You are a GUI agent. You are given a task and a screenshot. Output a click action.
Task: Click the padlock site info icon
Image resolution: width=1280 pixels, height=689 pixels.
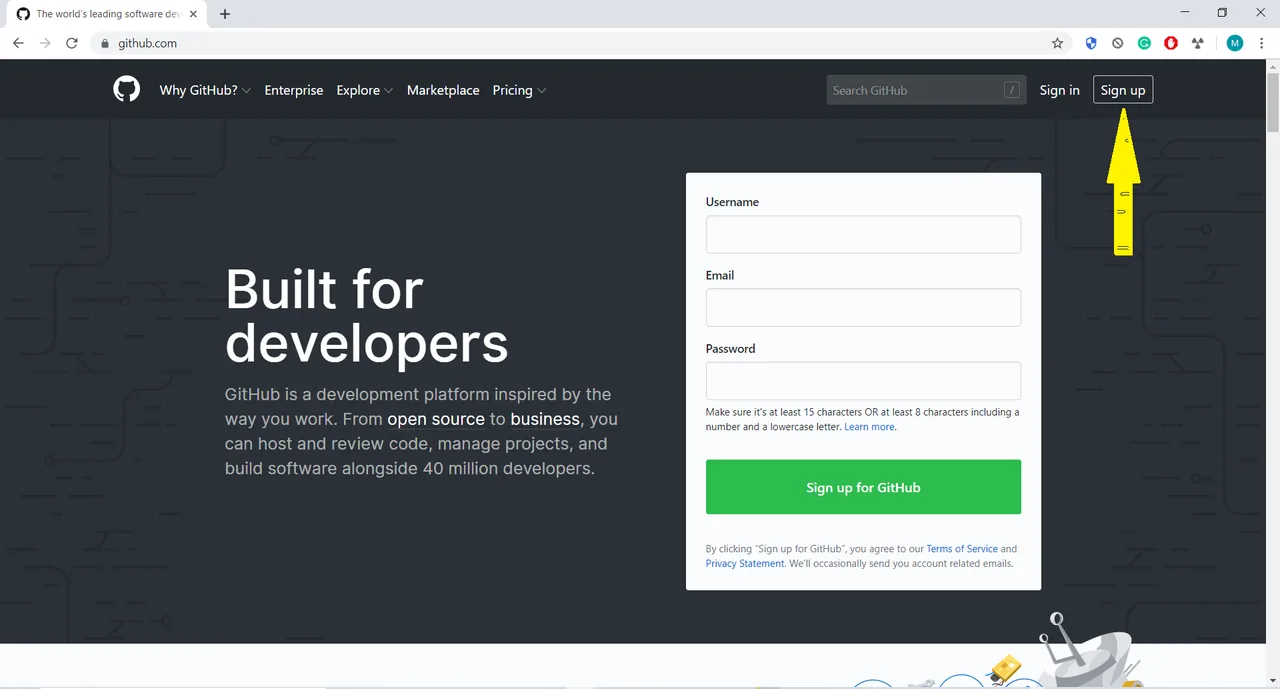(x=105, y=44)
